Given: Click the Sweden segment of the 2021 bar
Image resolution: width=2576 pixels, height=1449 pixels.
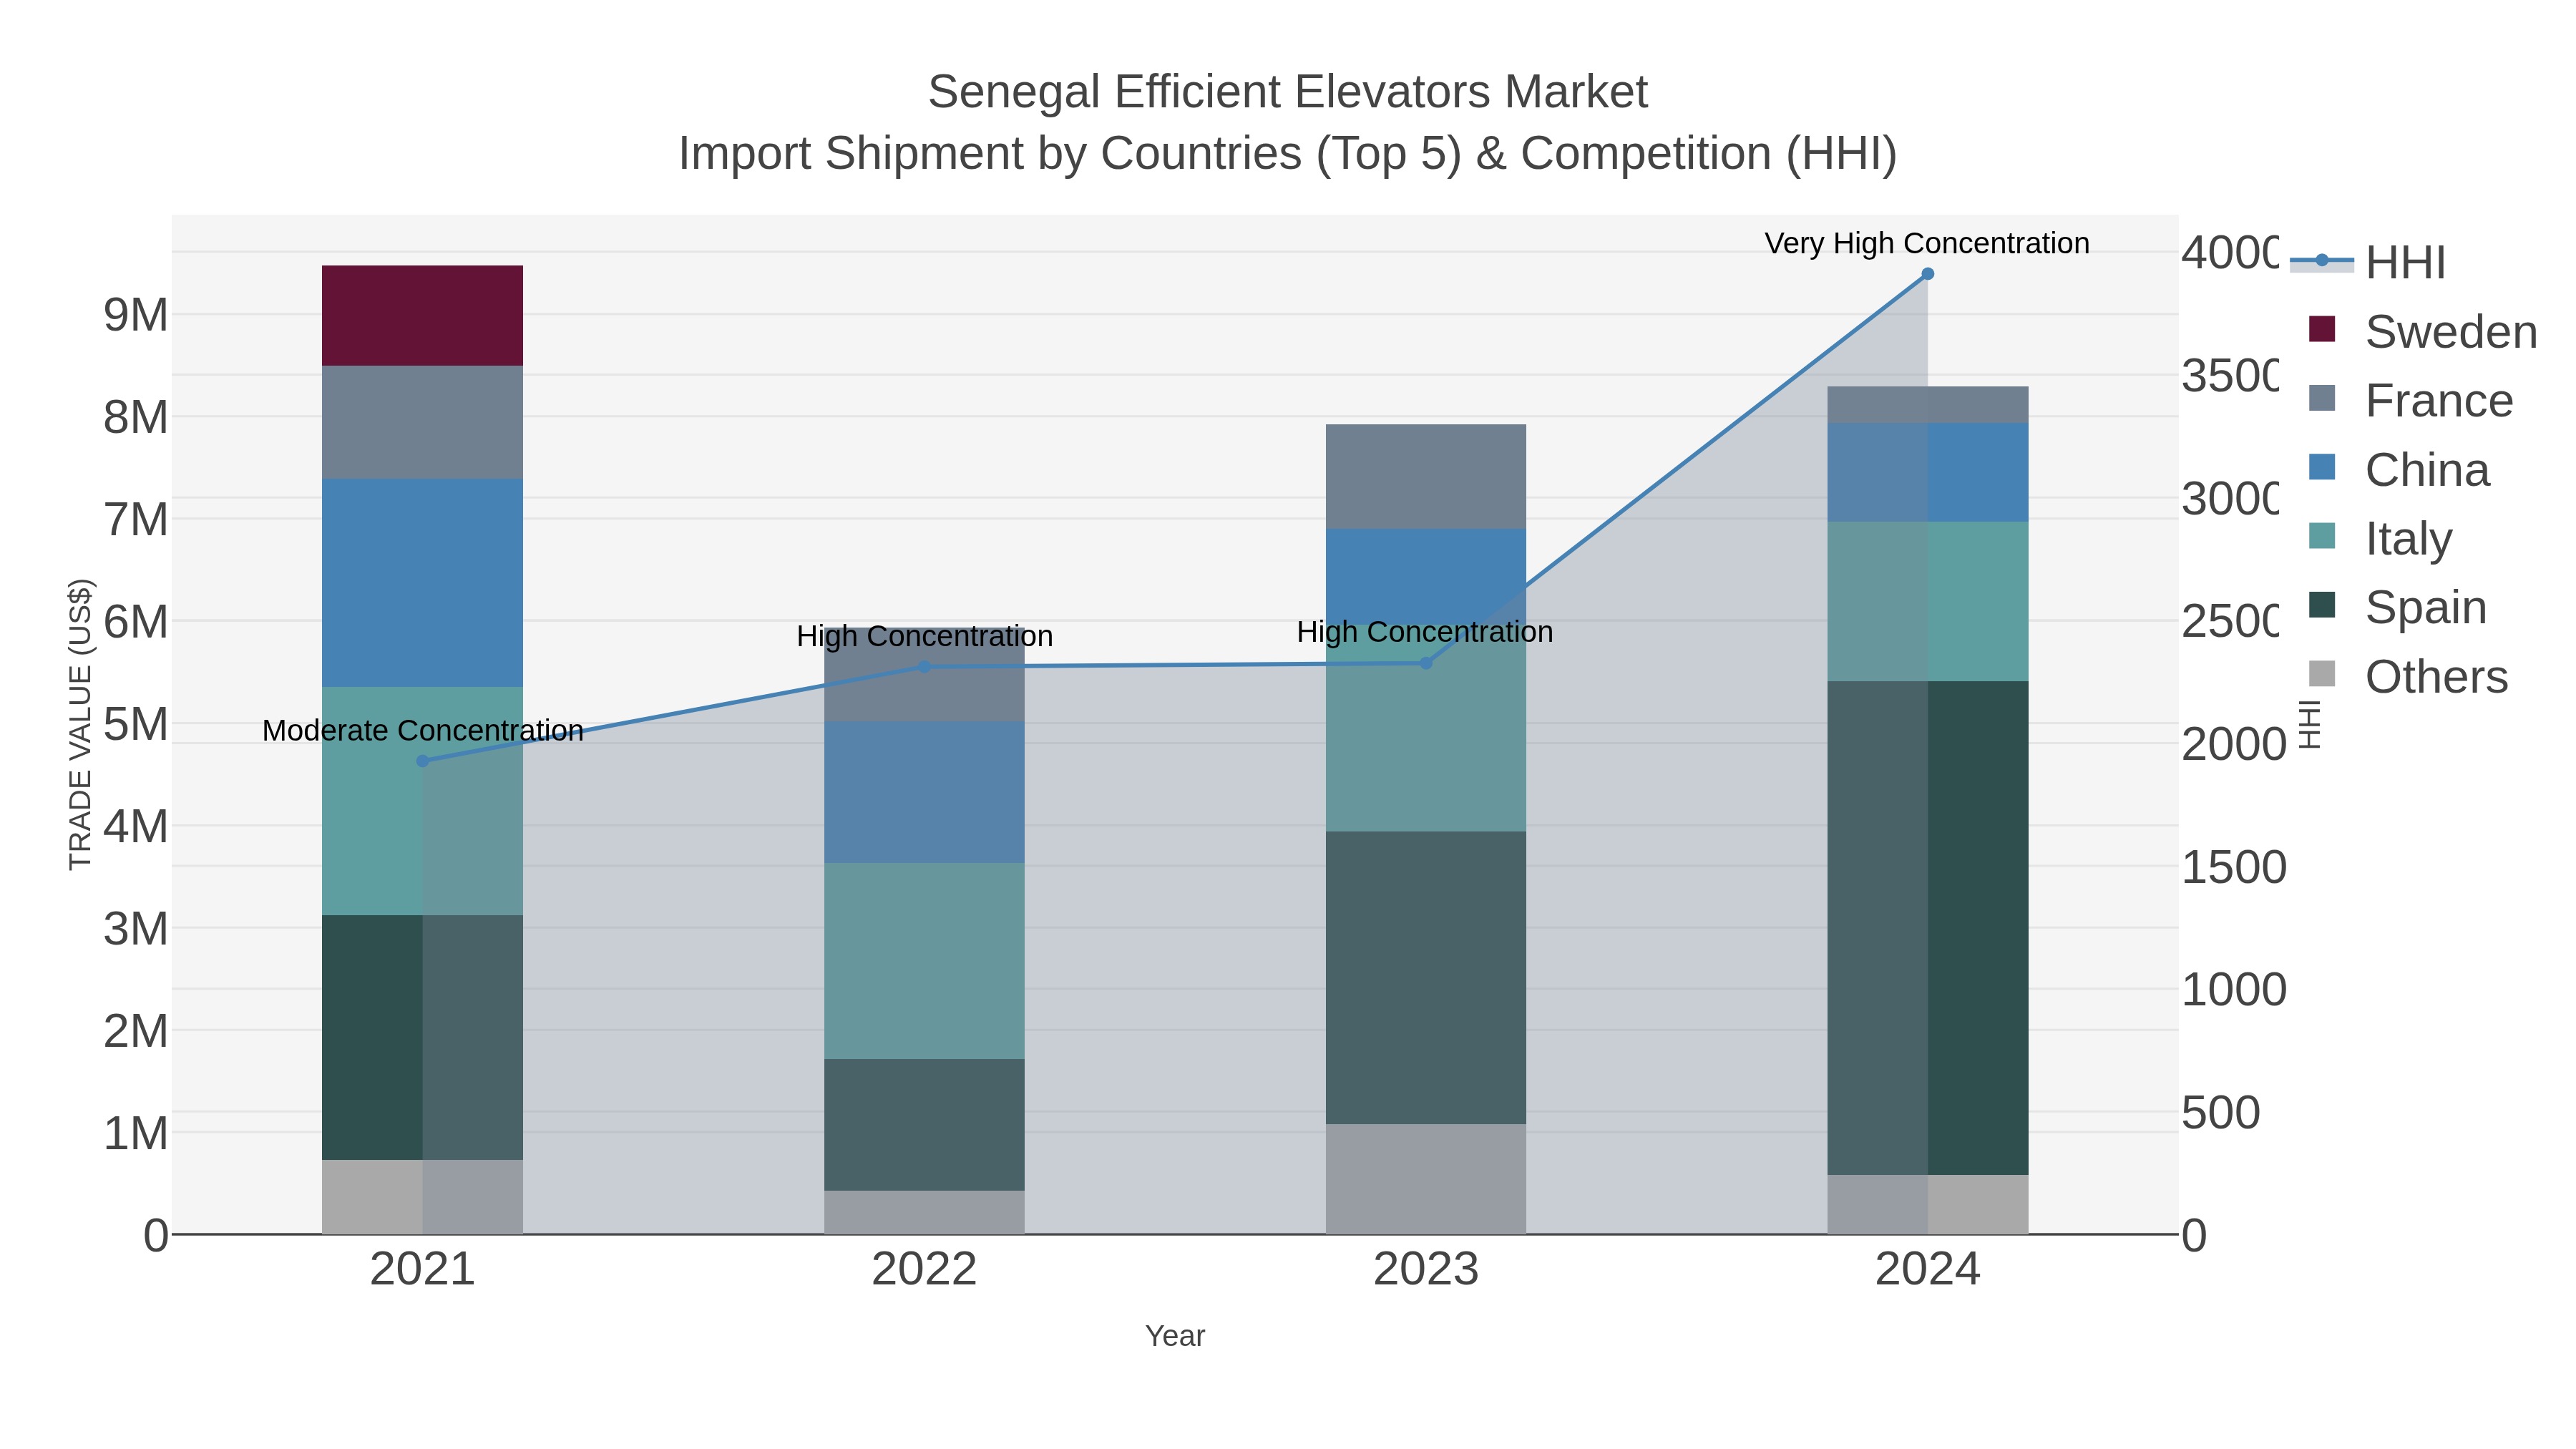Looking at the screenshot, I should click(x=422, y=316).
